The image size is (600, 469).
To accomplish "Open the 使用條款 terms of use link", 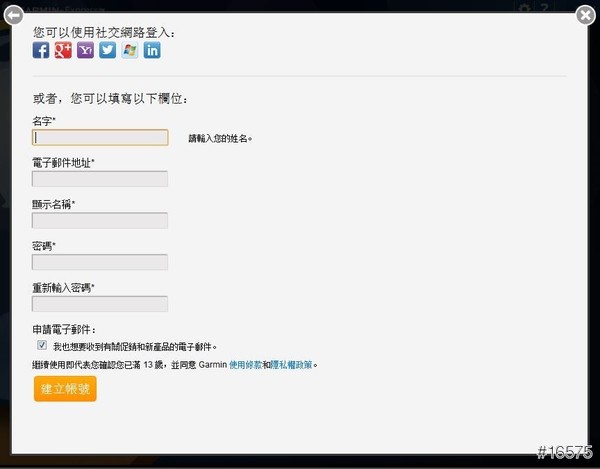I will (x=246, y=366).
